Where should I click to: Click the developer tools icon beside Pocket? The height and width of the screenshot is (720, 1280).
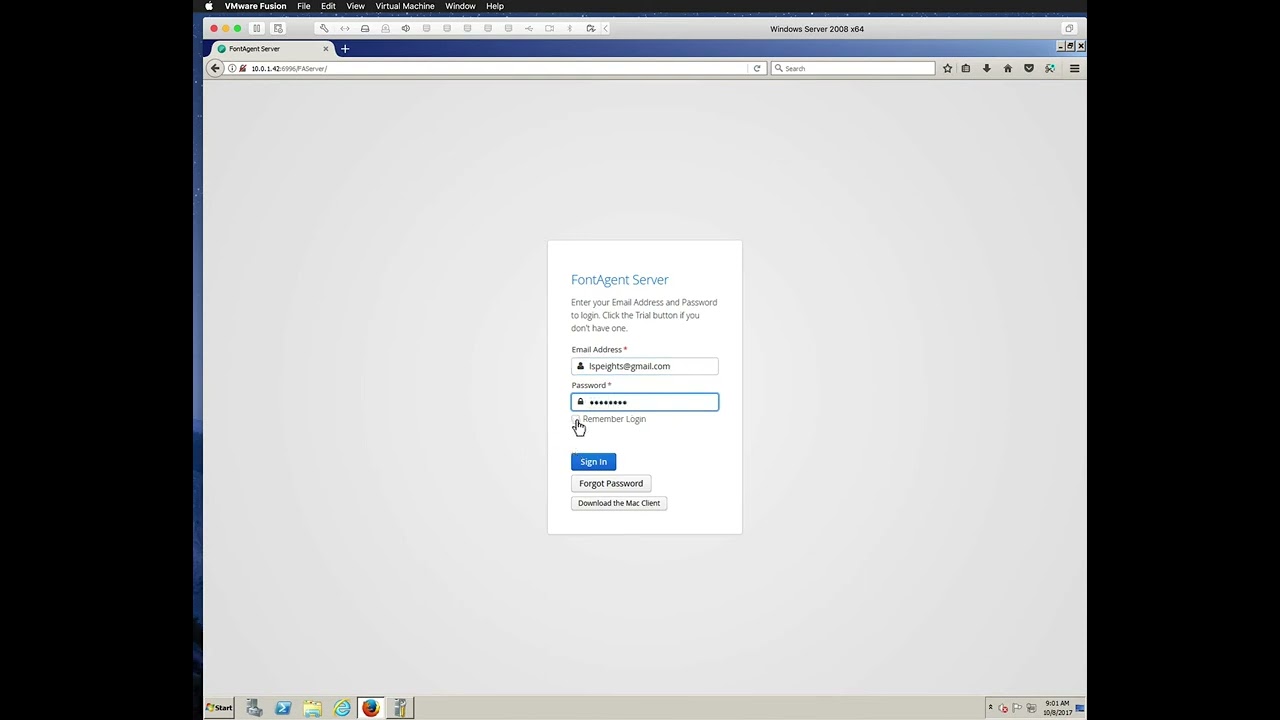point(1049,69)
